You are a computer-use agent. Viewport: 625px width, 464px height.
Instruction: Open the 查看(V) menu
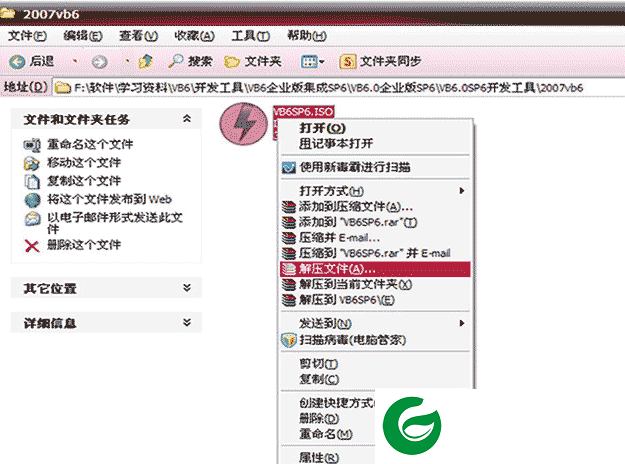click(138, 36)
